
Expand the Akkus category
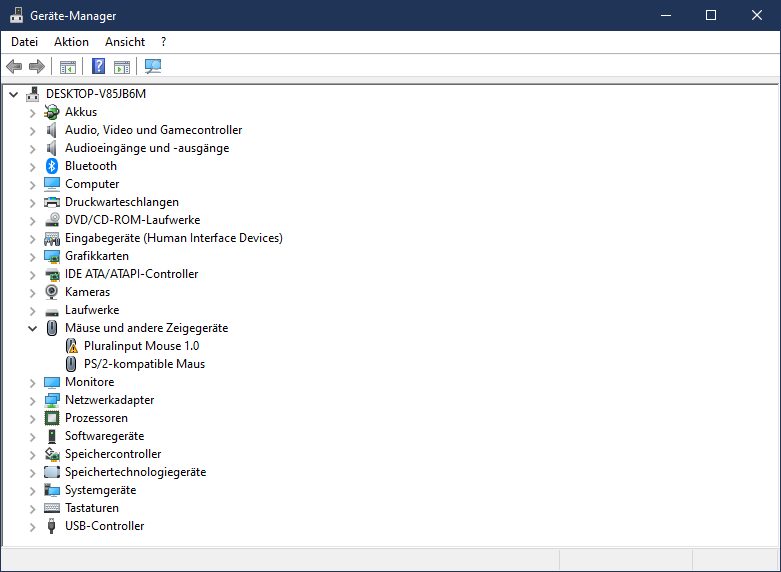point(32,113)
